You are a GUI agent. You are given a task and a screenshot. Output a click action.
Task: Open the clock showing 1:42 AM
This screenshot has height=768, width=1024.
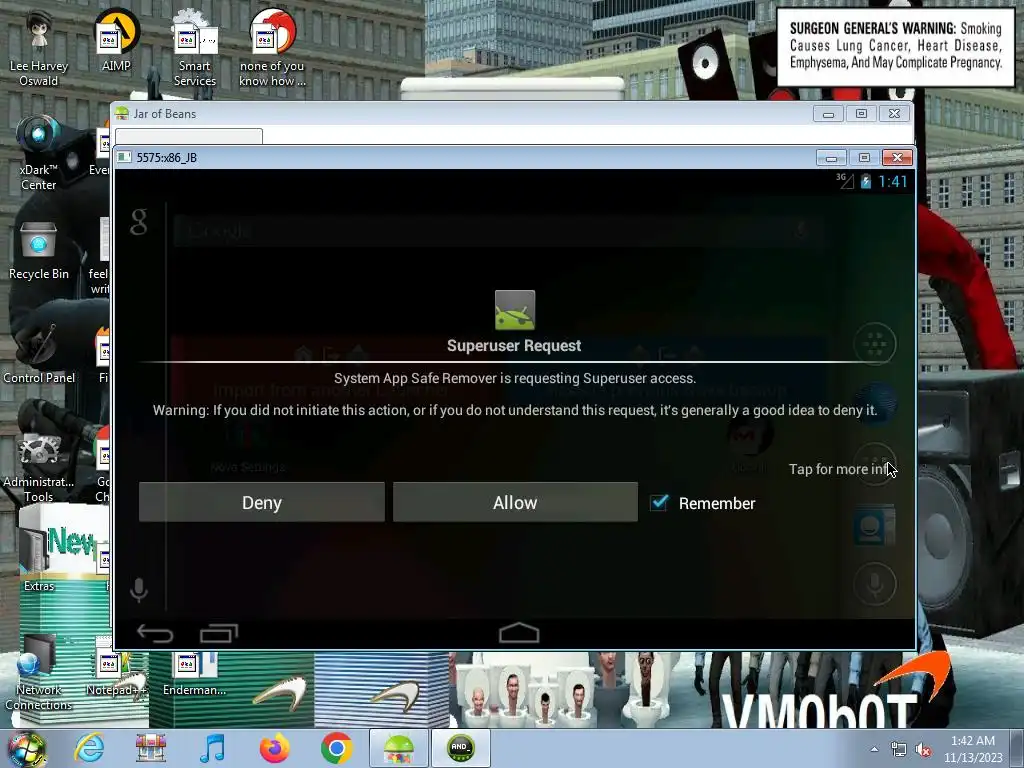pyautogui.click(x=972, y=749)
